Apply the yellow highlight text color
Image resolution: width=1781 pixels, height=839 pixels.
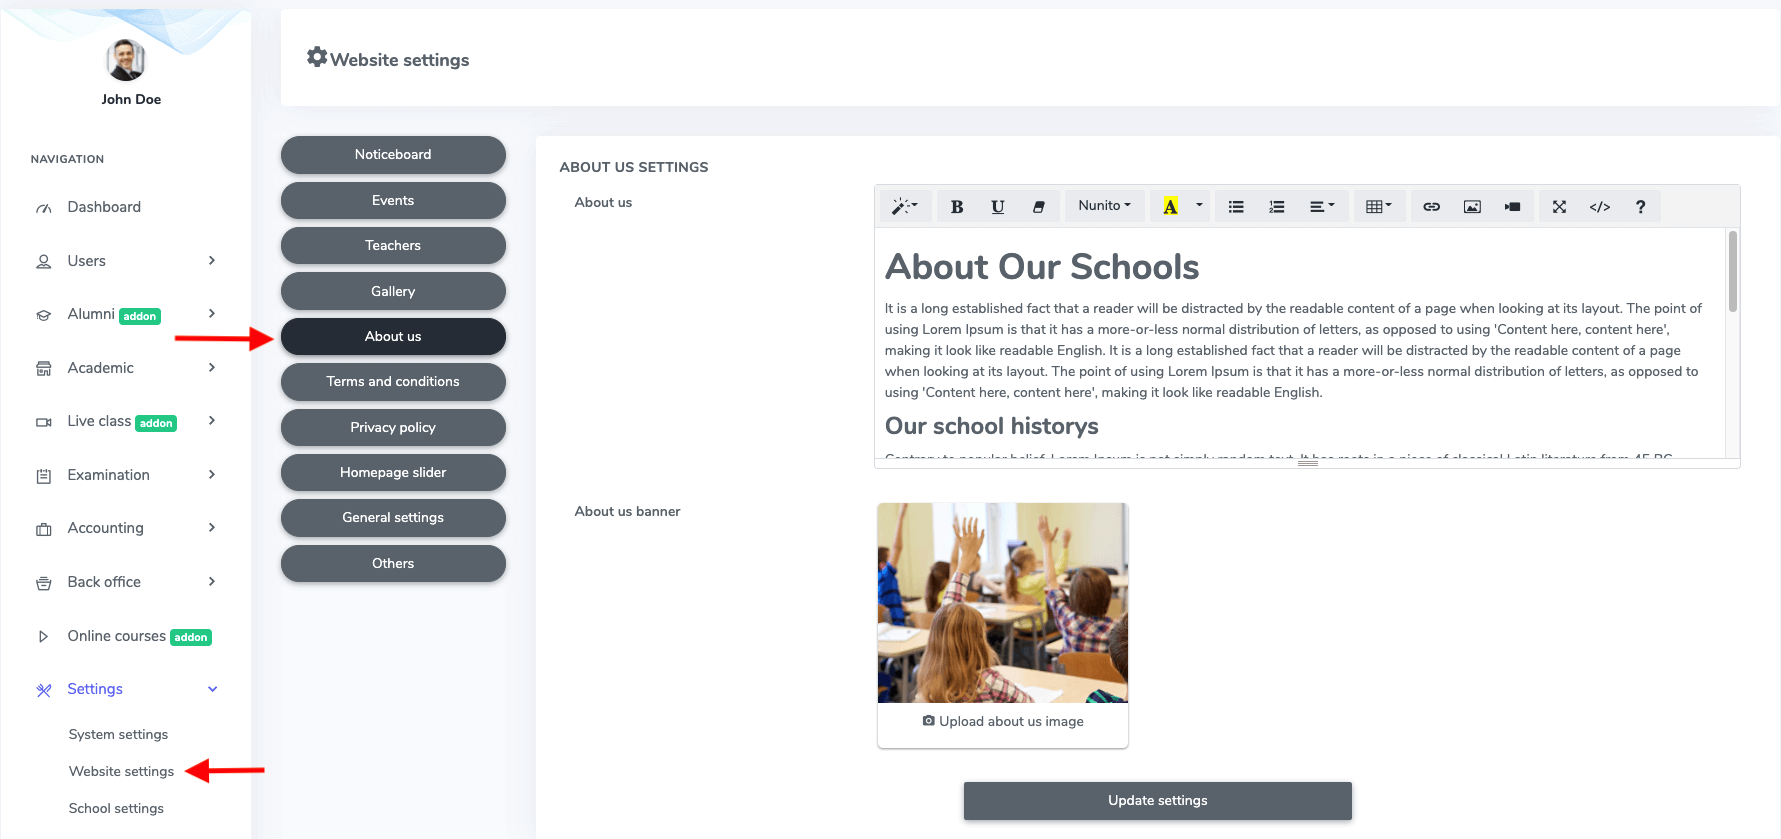coord(1169,207)
